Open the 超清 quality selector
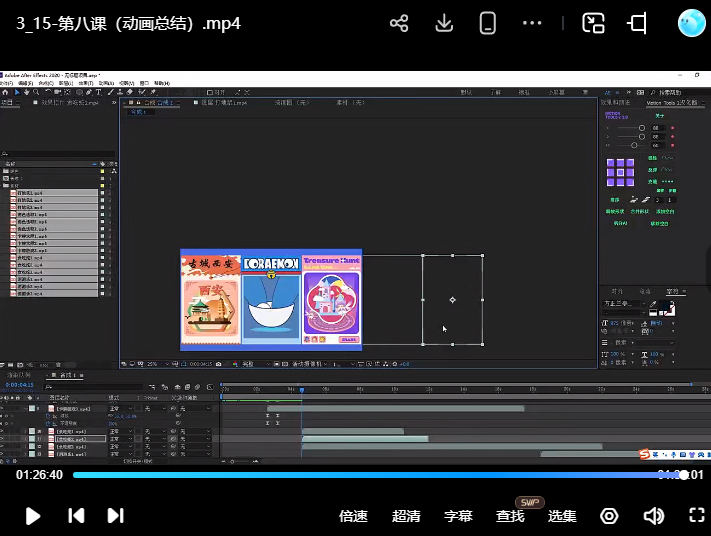 (406, 516)
